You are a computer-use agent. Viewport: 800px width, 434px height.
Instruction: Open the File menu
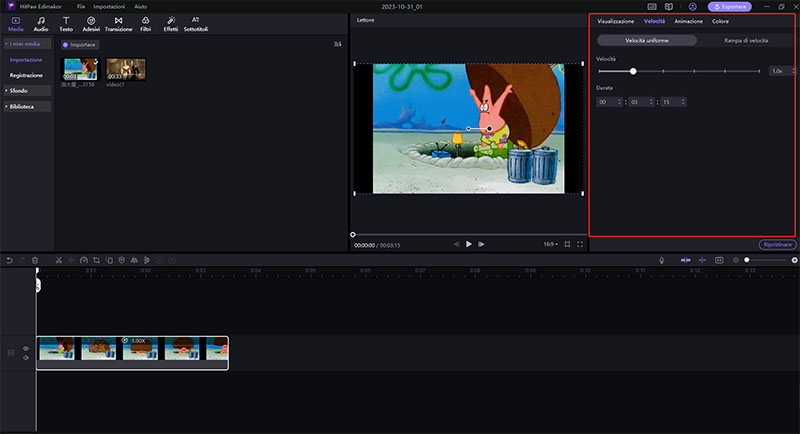[81, 7]
